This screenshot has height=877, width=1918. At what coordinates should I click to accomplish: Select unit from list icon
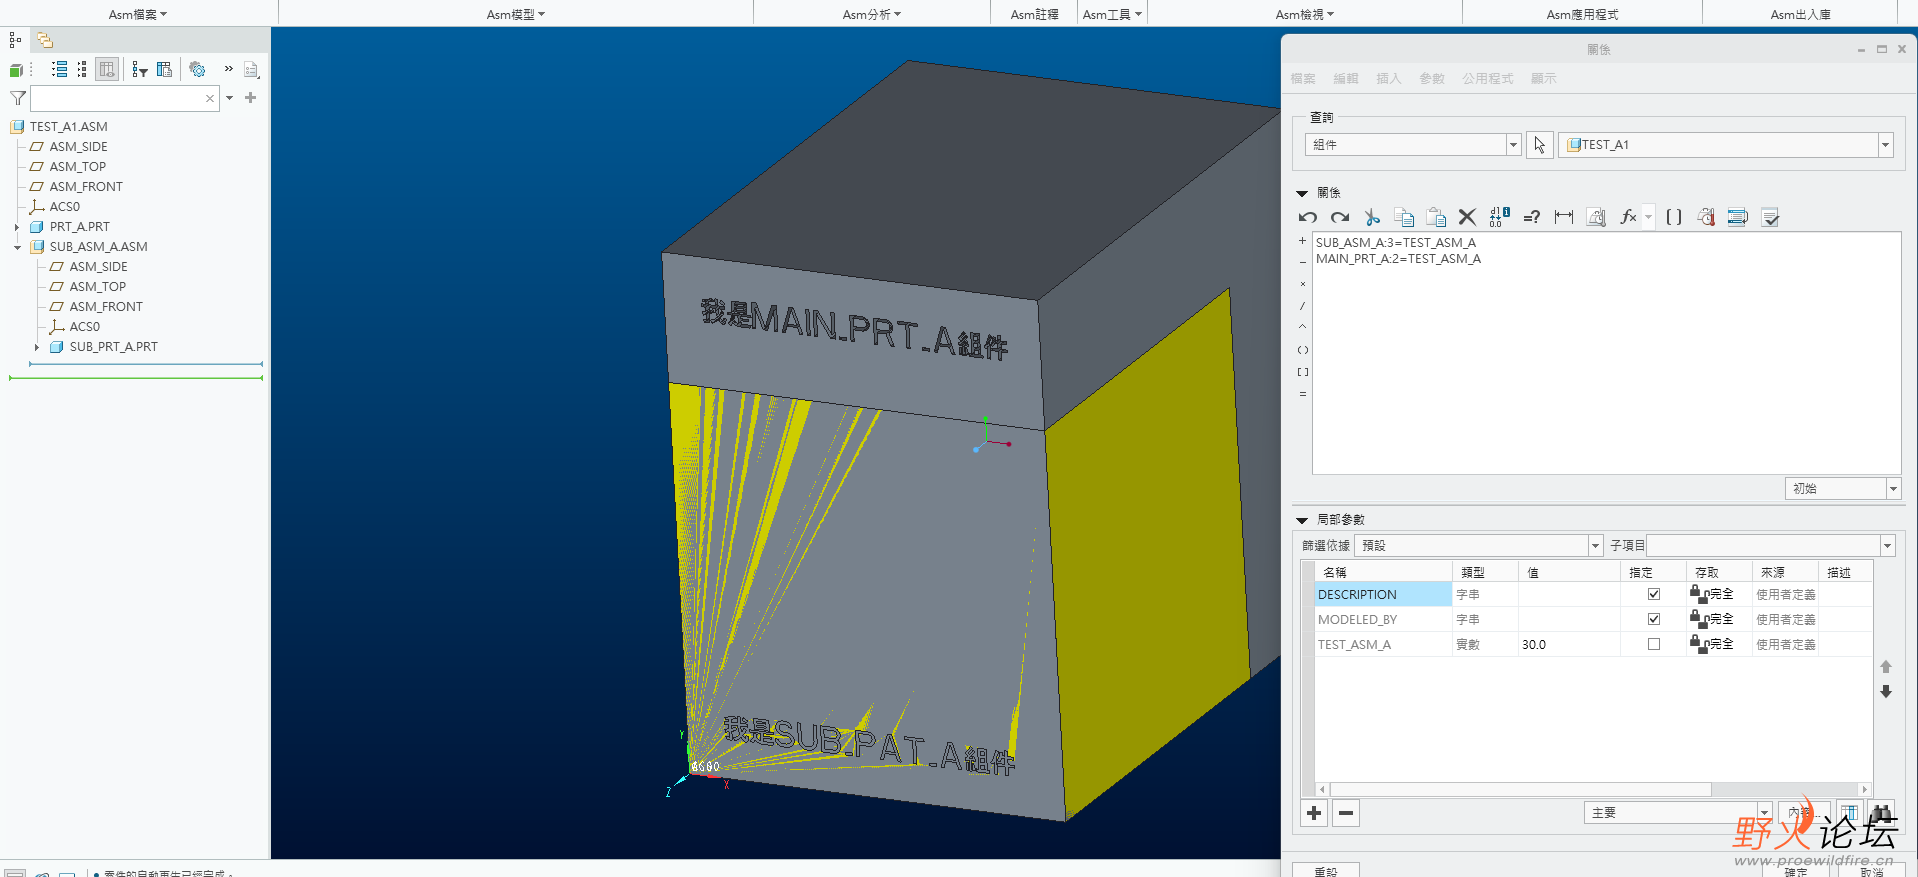[1706, 217]
